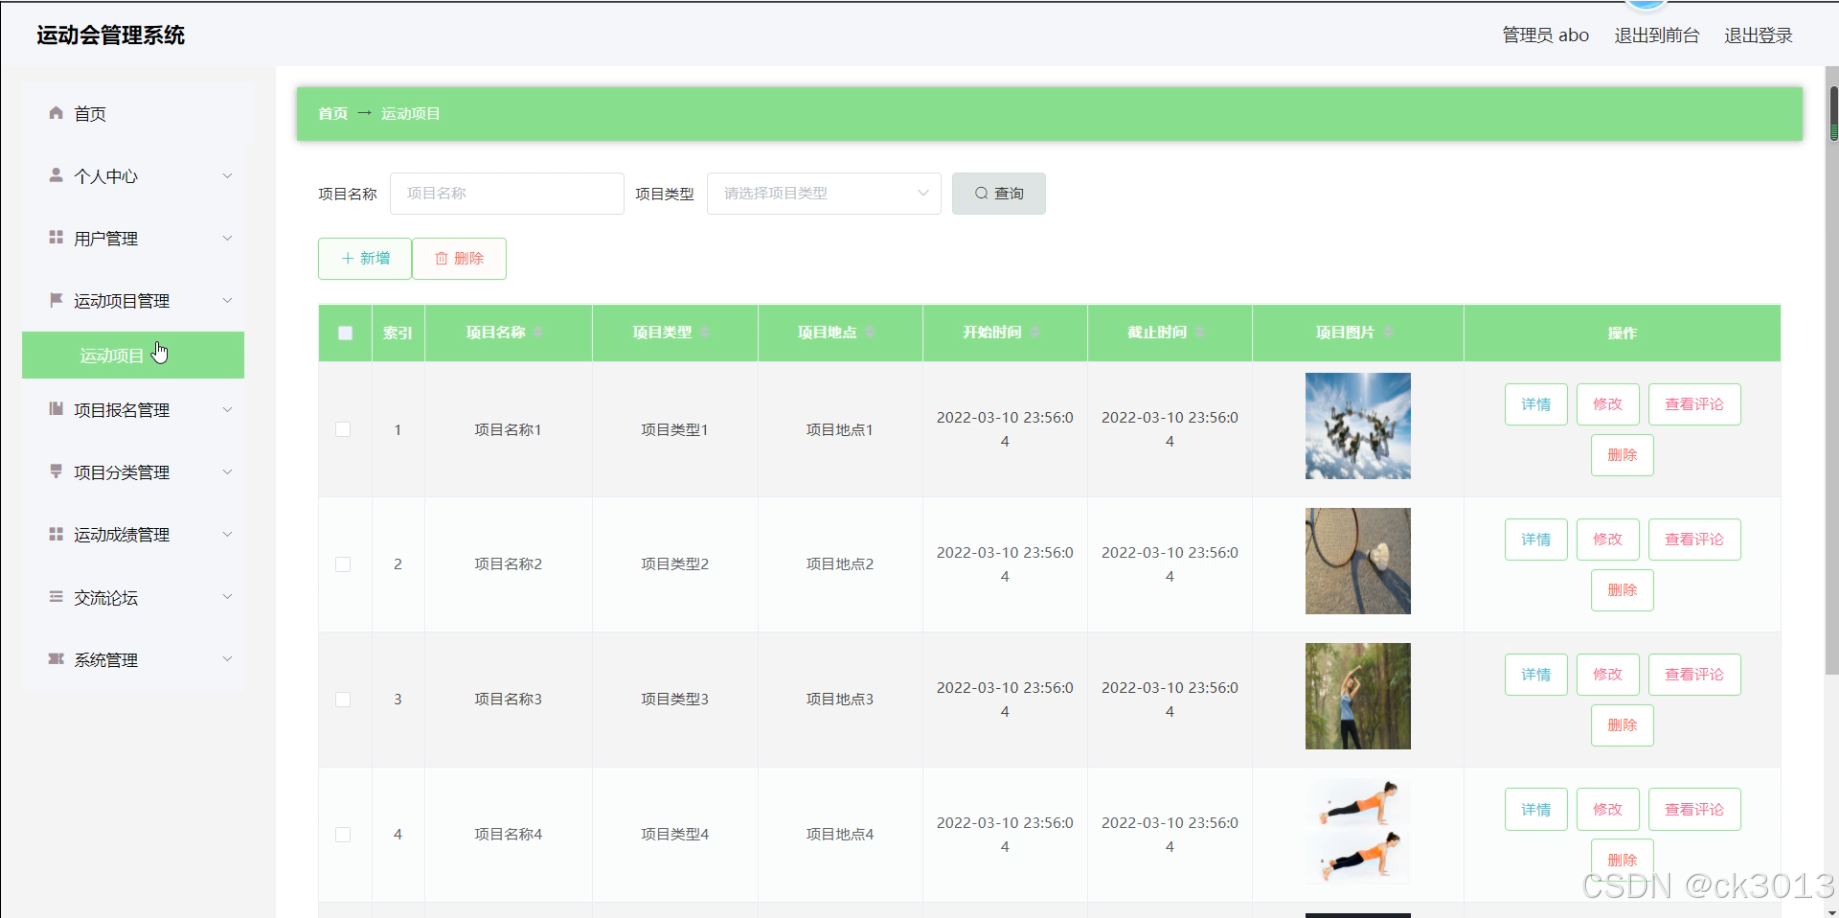Open badminton racket thumbnail in row 2
1839x918 pixels.
point(1358,561)
